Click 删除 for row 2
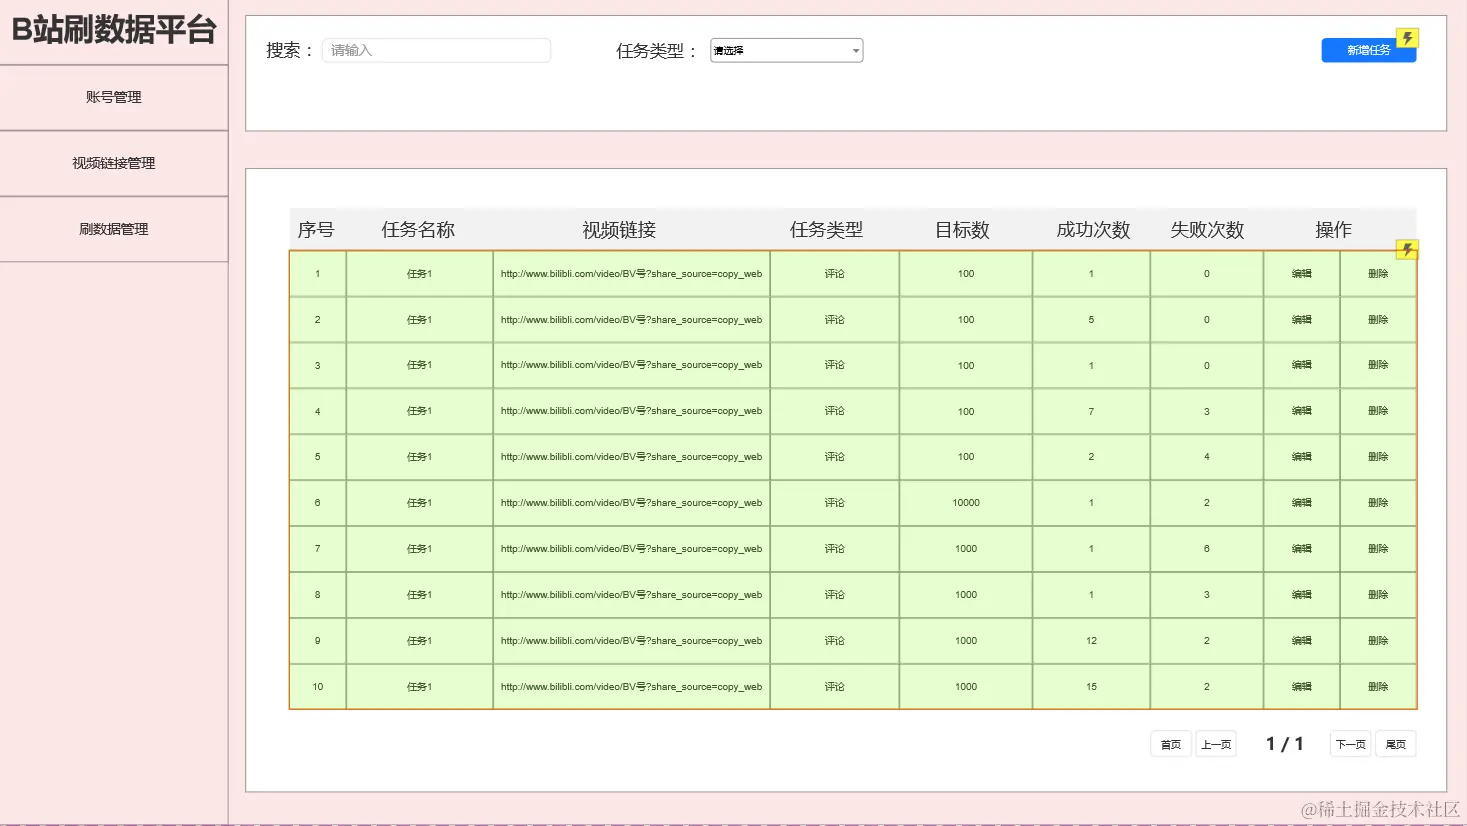1467x826 pixels. tap(1378, 320)
